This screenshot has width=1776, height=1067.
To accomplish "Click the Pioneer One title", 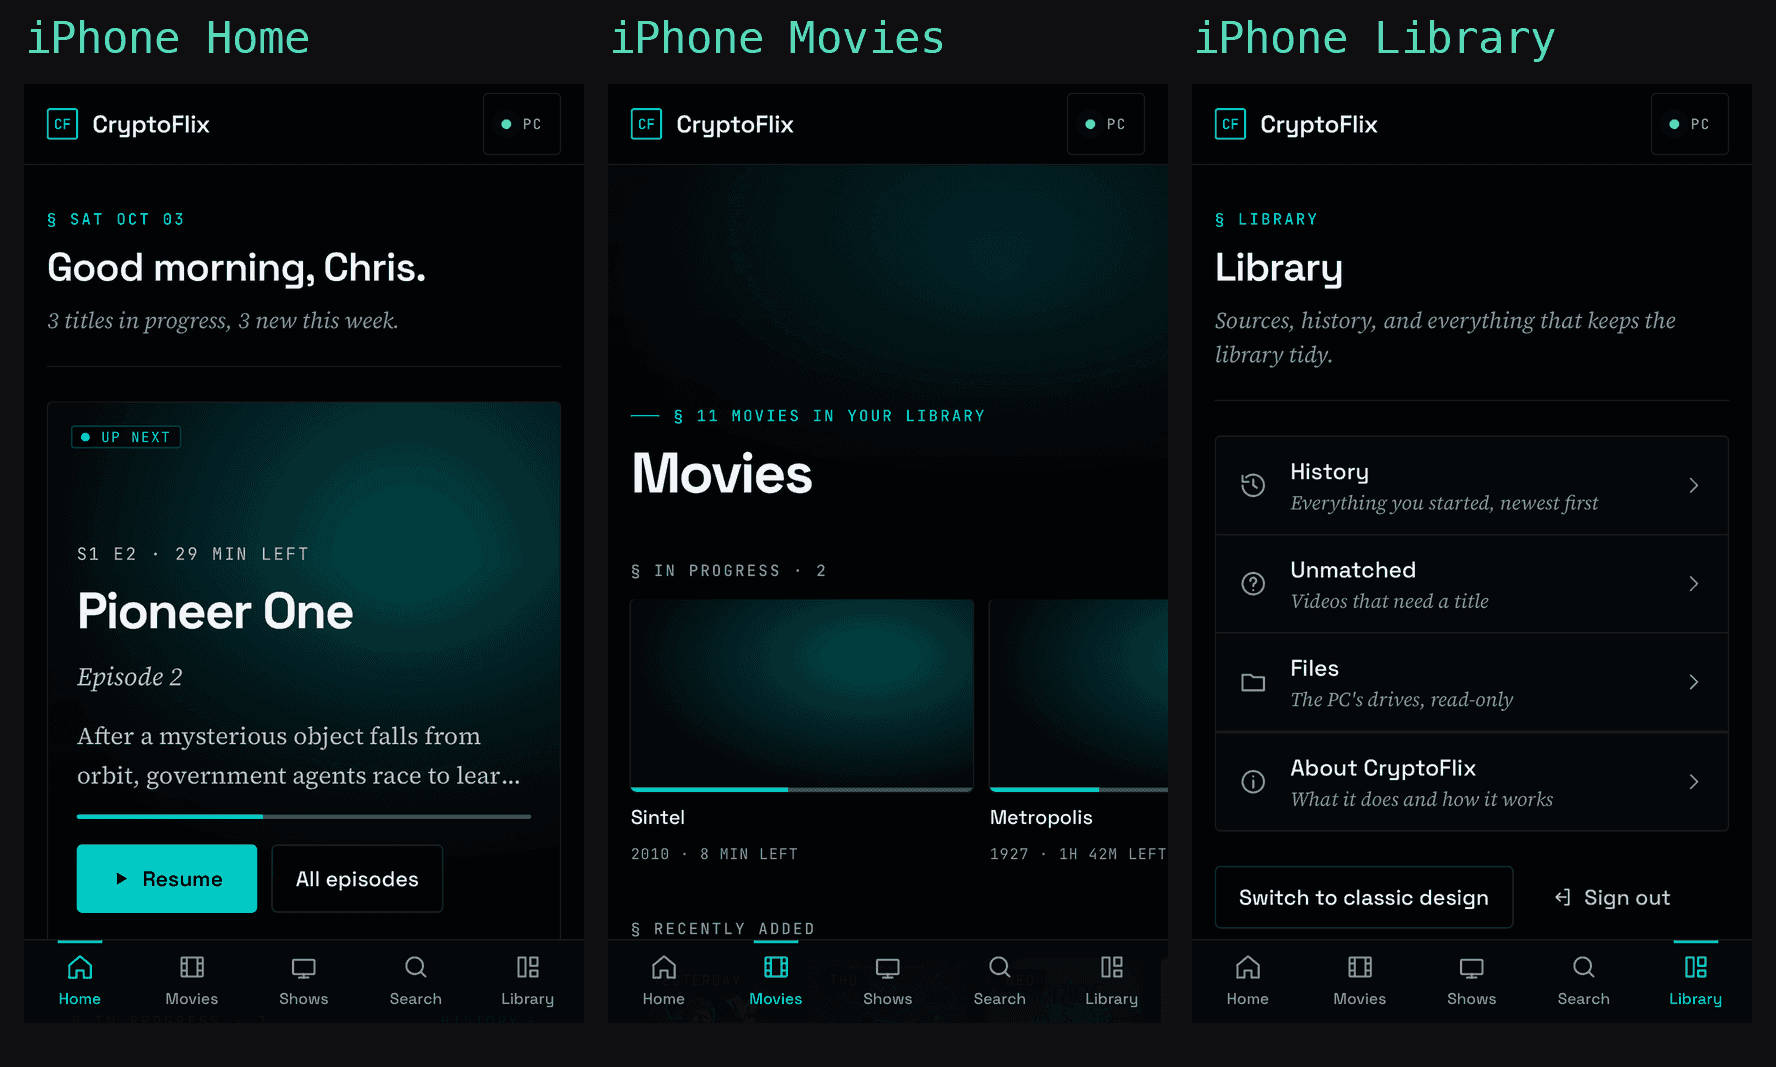I will tap(215, 611).
